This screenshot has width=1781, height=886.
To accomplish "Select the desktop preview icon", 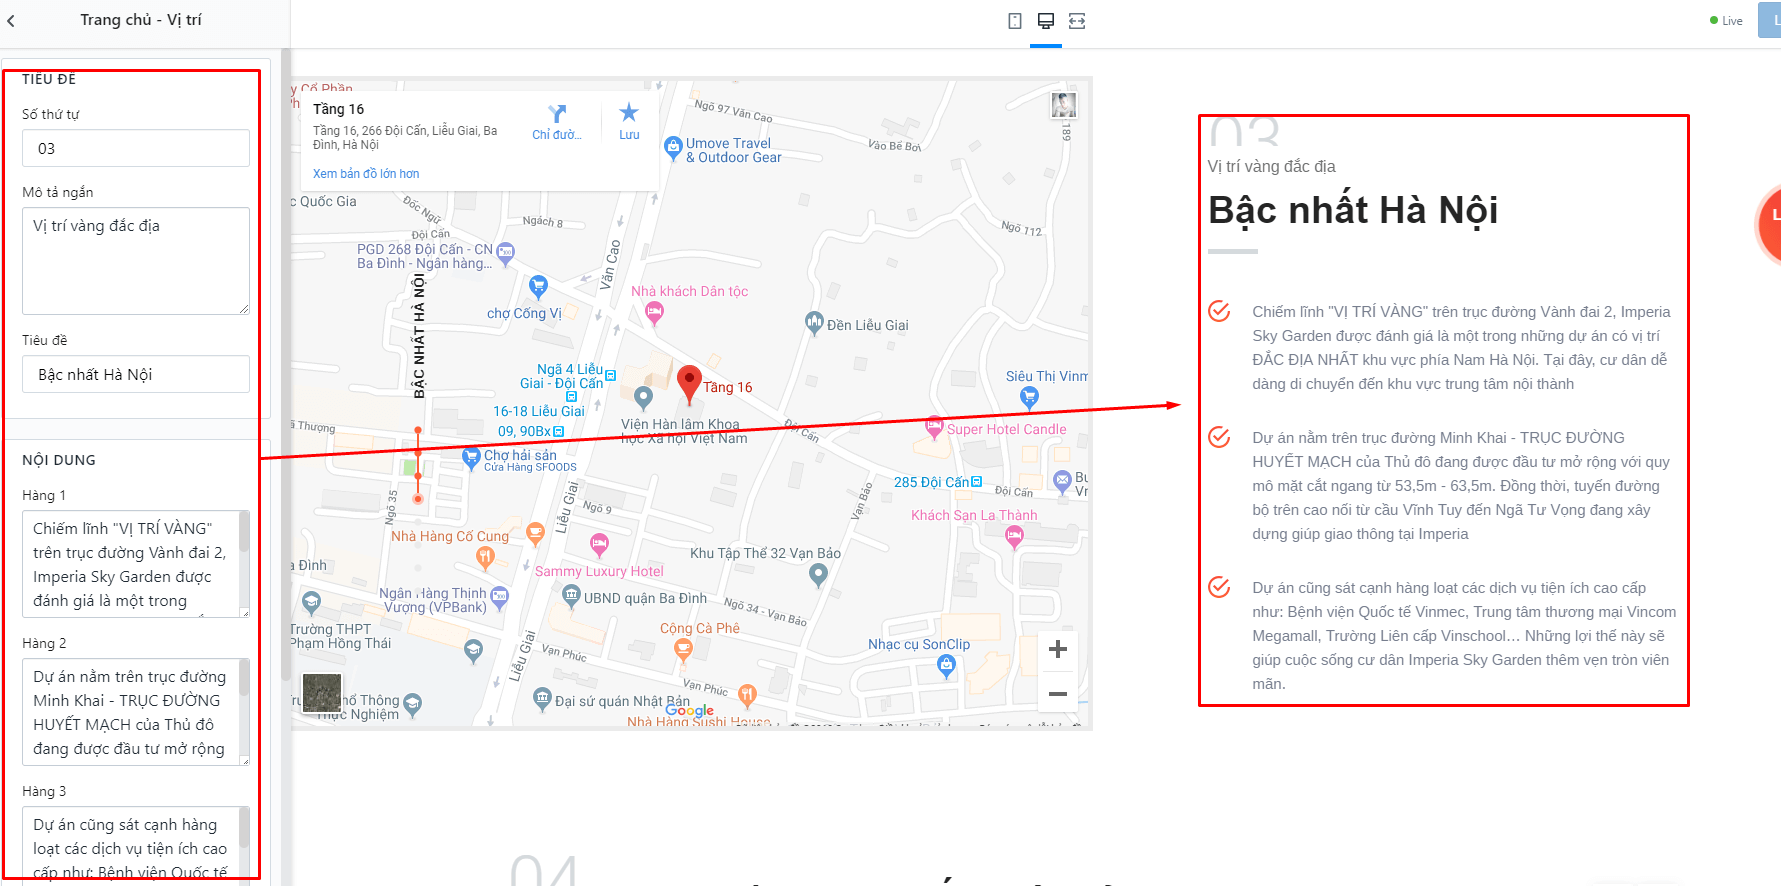I will point(1046,21).
